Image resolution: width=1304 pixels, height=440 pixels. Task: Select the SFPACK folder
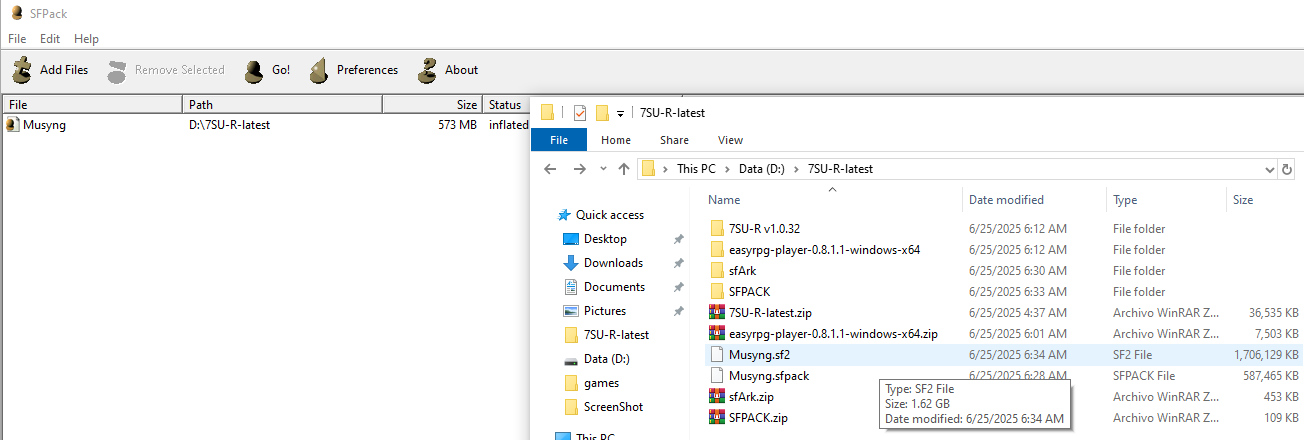[x=749, y=292]
